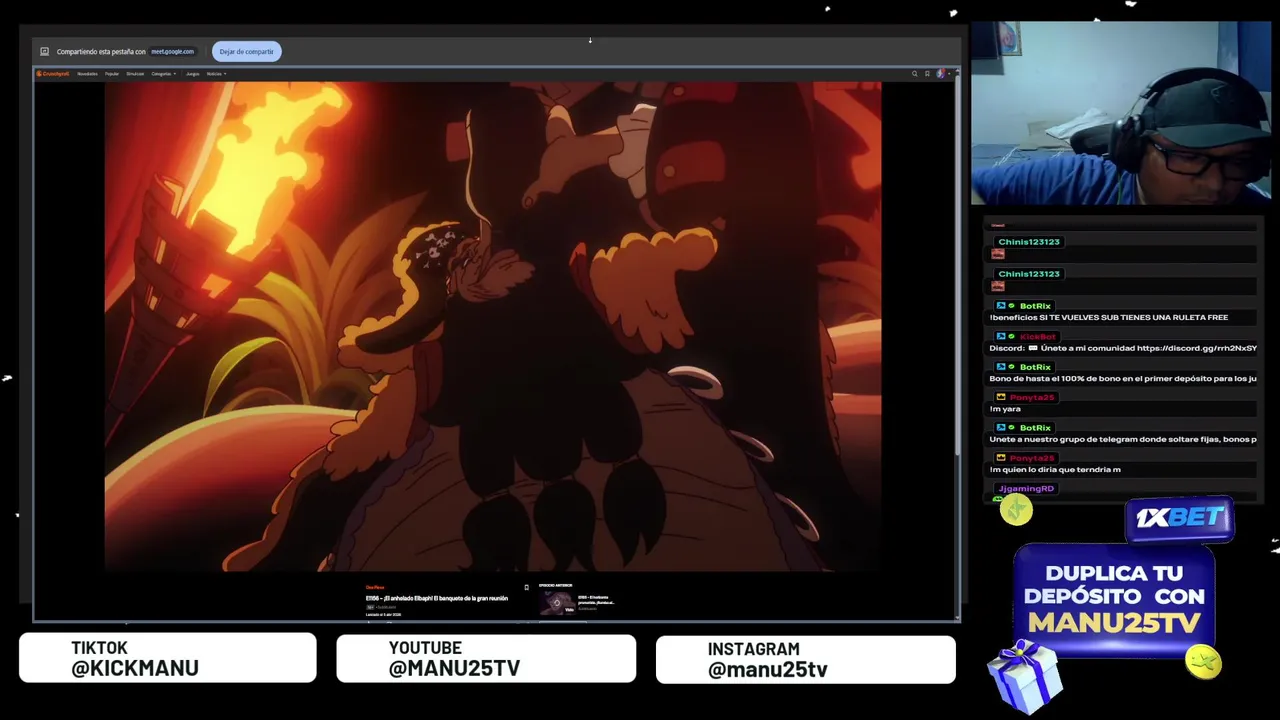
Task: Click the Dejar de compartir button
Action: point(246,51)
